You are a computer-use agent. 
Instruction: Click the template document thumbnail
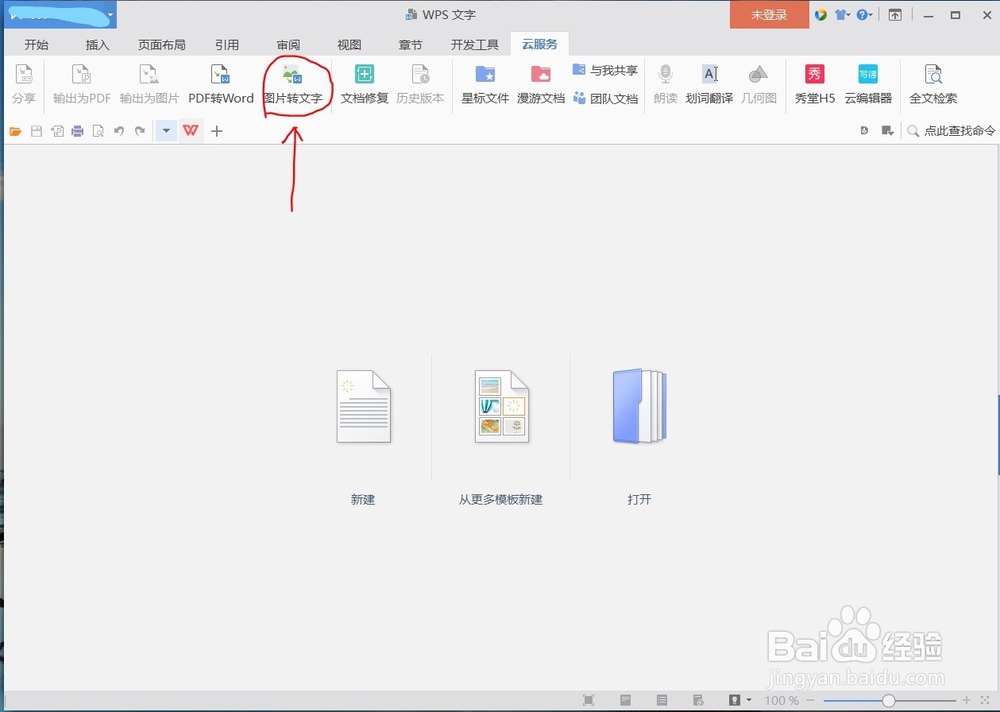pyautogui.click(x=502, y=406)
